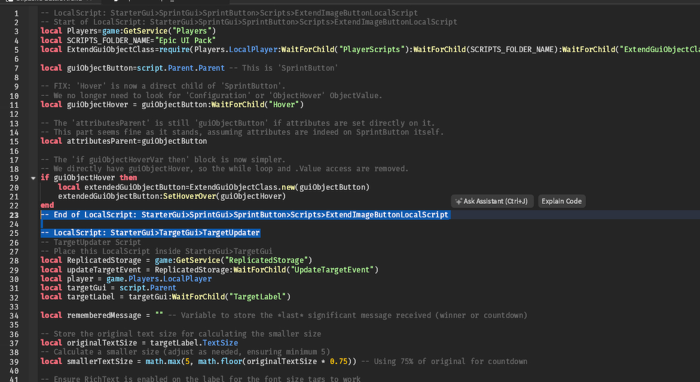
Task: Click the 'extendedGuiObjectButton:SetHoverOver(guiObjectHover)' line
Action: 172,196
